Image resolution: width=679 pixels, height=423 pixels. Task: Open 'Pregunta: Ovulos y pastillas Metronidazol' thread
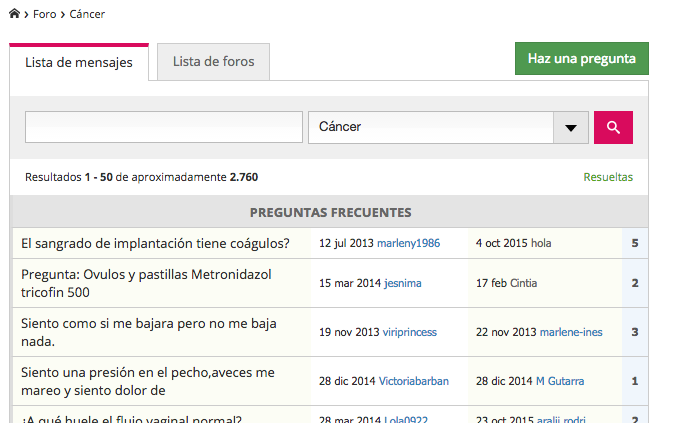[x=146, y=283]
